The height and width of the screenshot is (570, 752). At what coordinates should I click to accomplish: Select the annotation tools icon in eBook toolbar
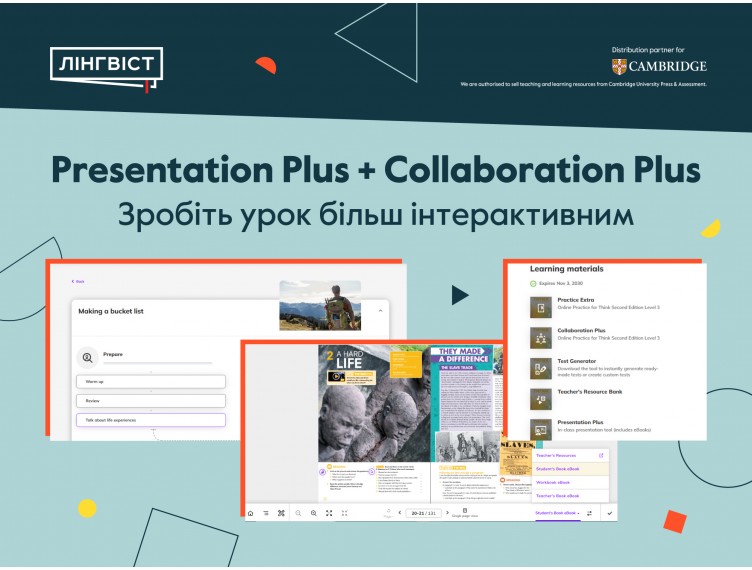pyautogui.click(x=282, y=513)
